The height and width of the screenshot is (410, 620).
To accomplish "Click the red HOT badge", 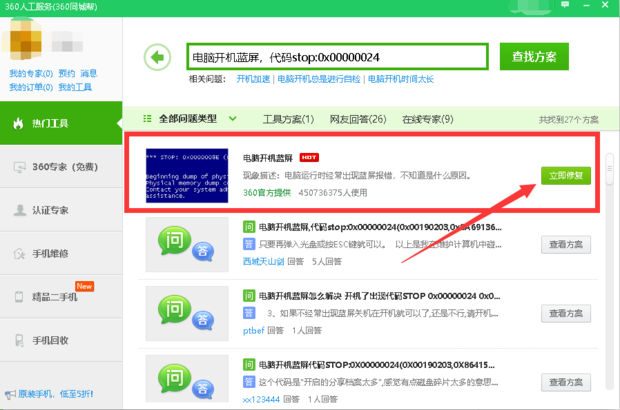I will click(309, 157).
